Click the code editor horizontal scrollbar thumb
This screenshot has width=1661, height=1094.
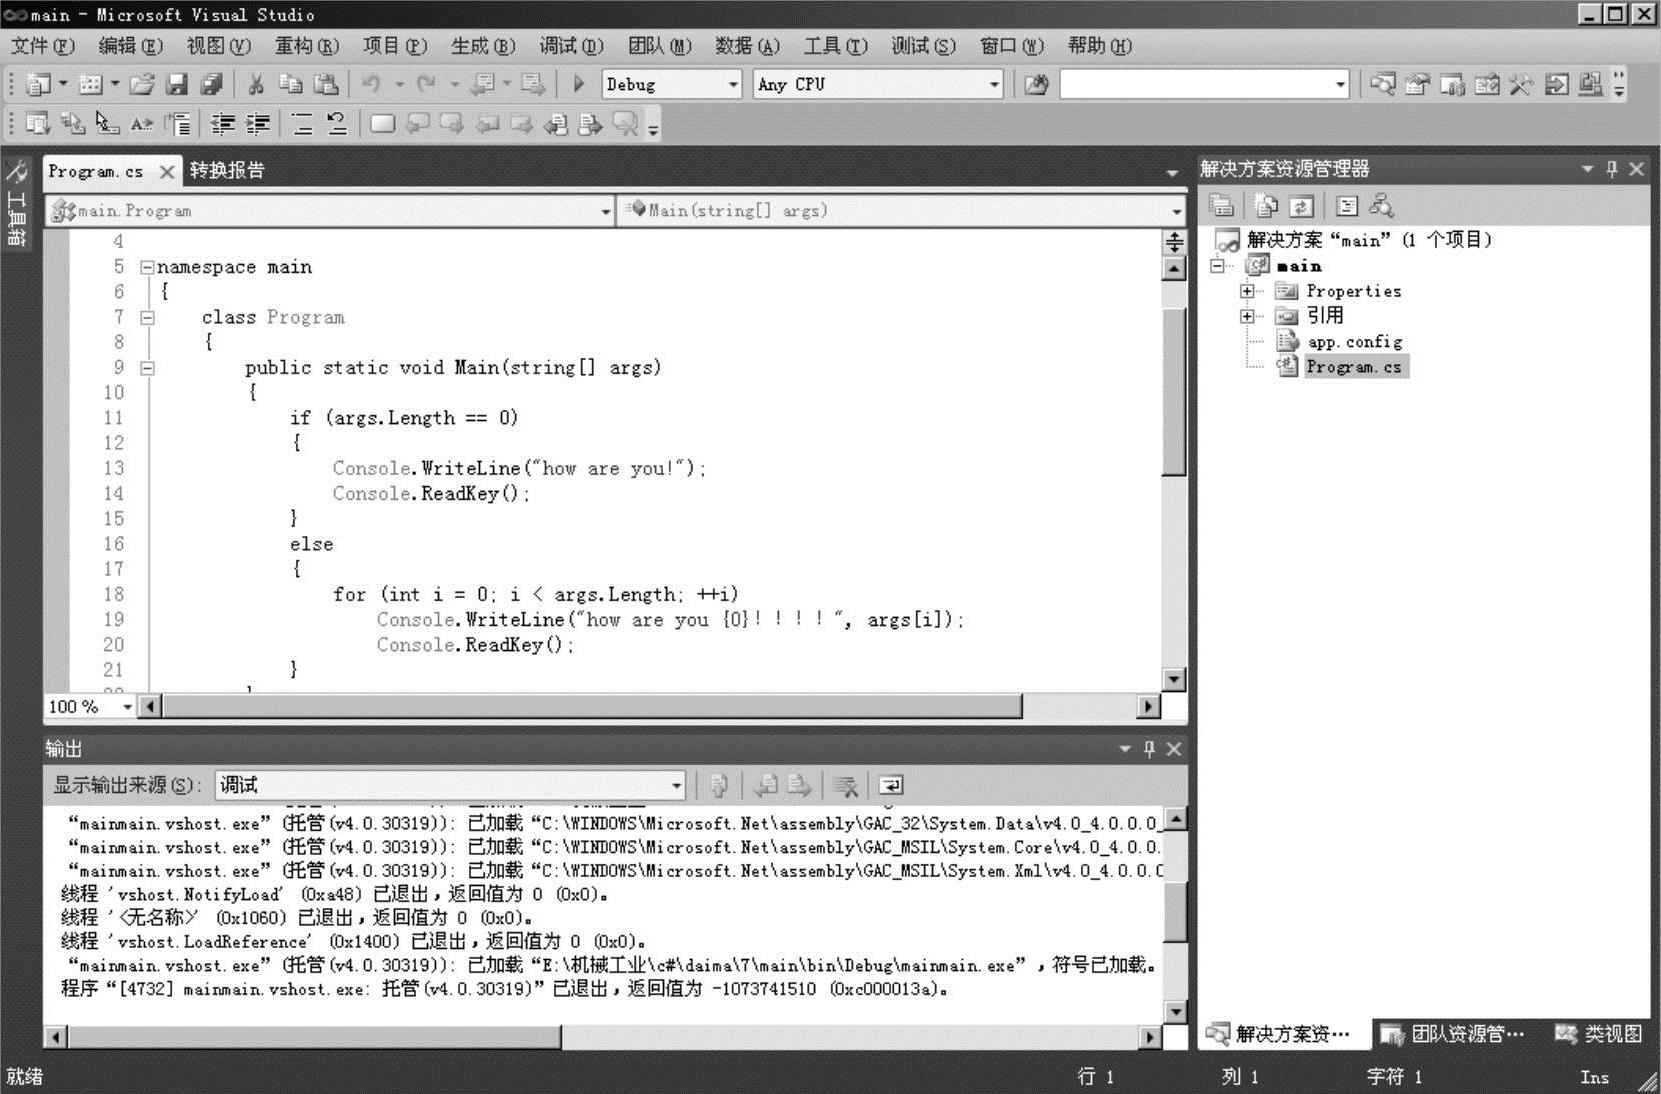(592, 707)
